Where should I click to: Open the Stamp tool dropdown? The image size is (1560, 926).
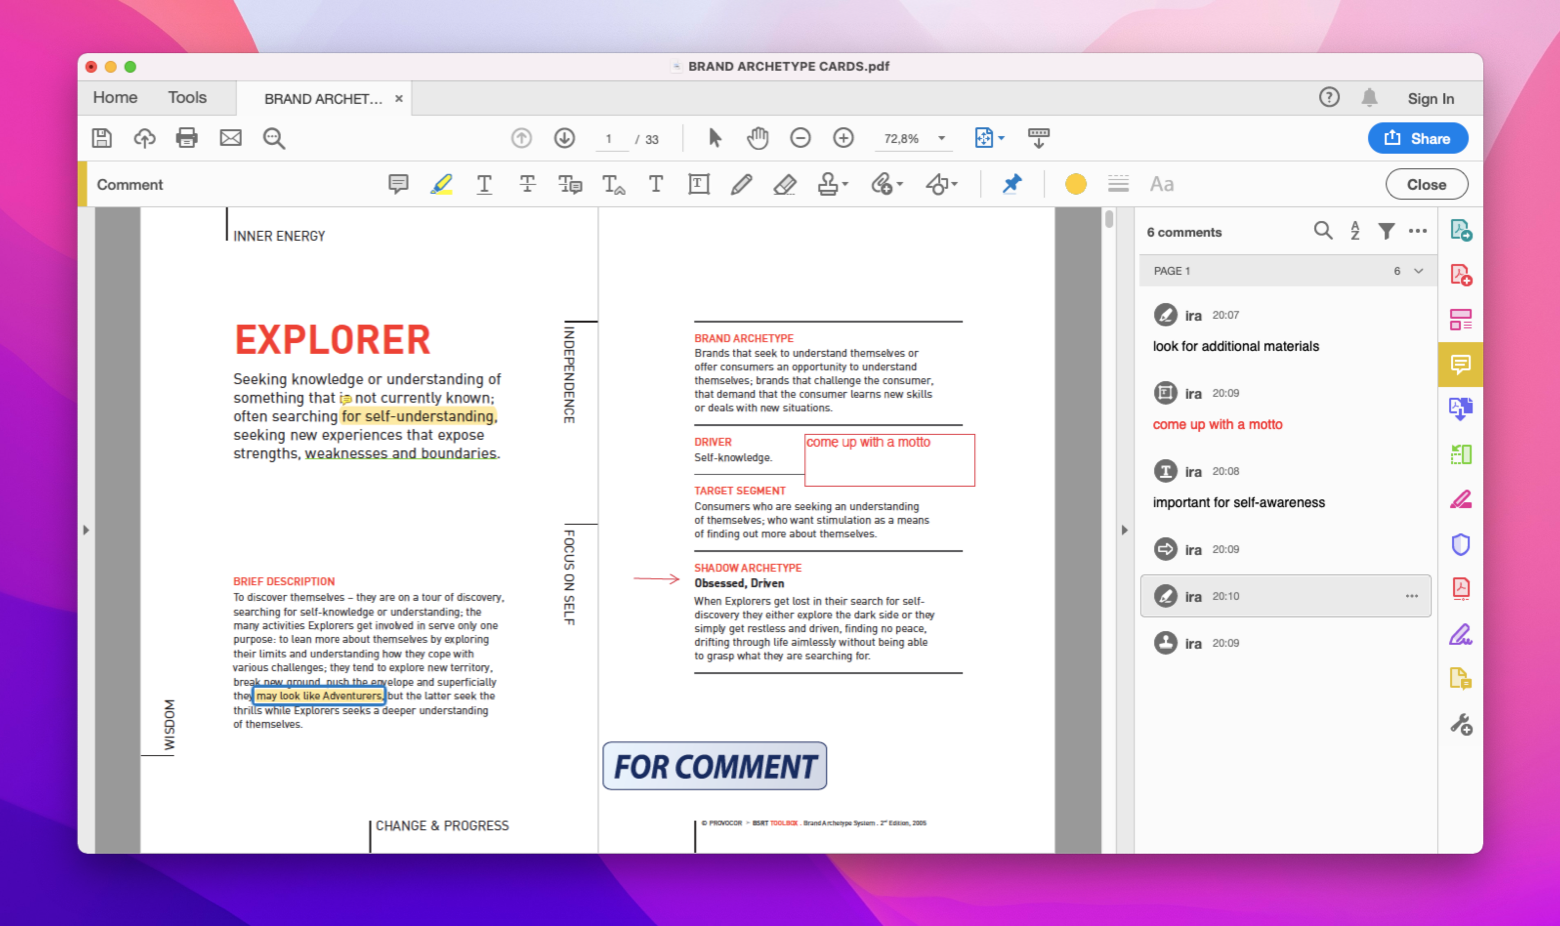click(x=832, y=184)
